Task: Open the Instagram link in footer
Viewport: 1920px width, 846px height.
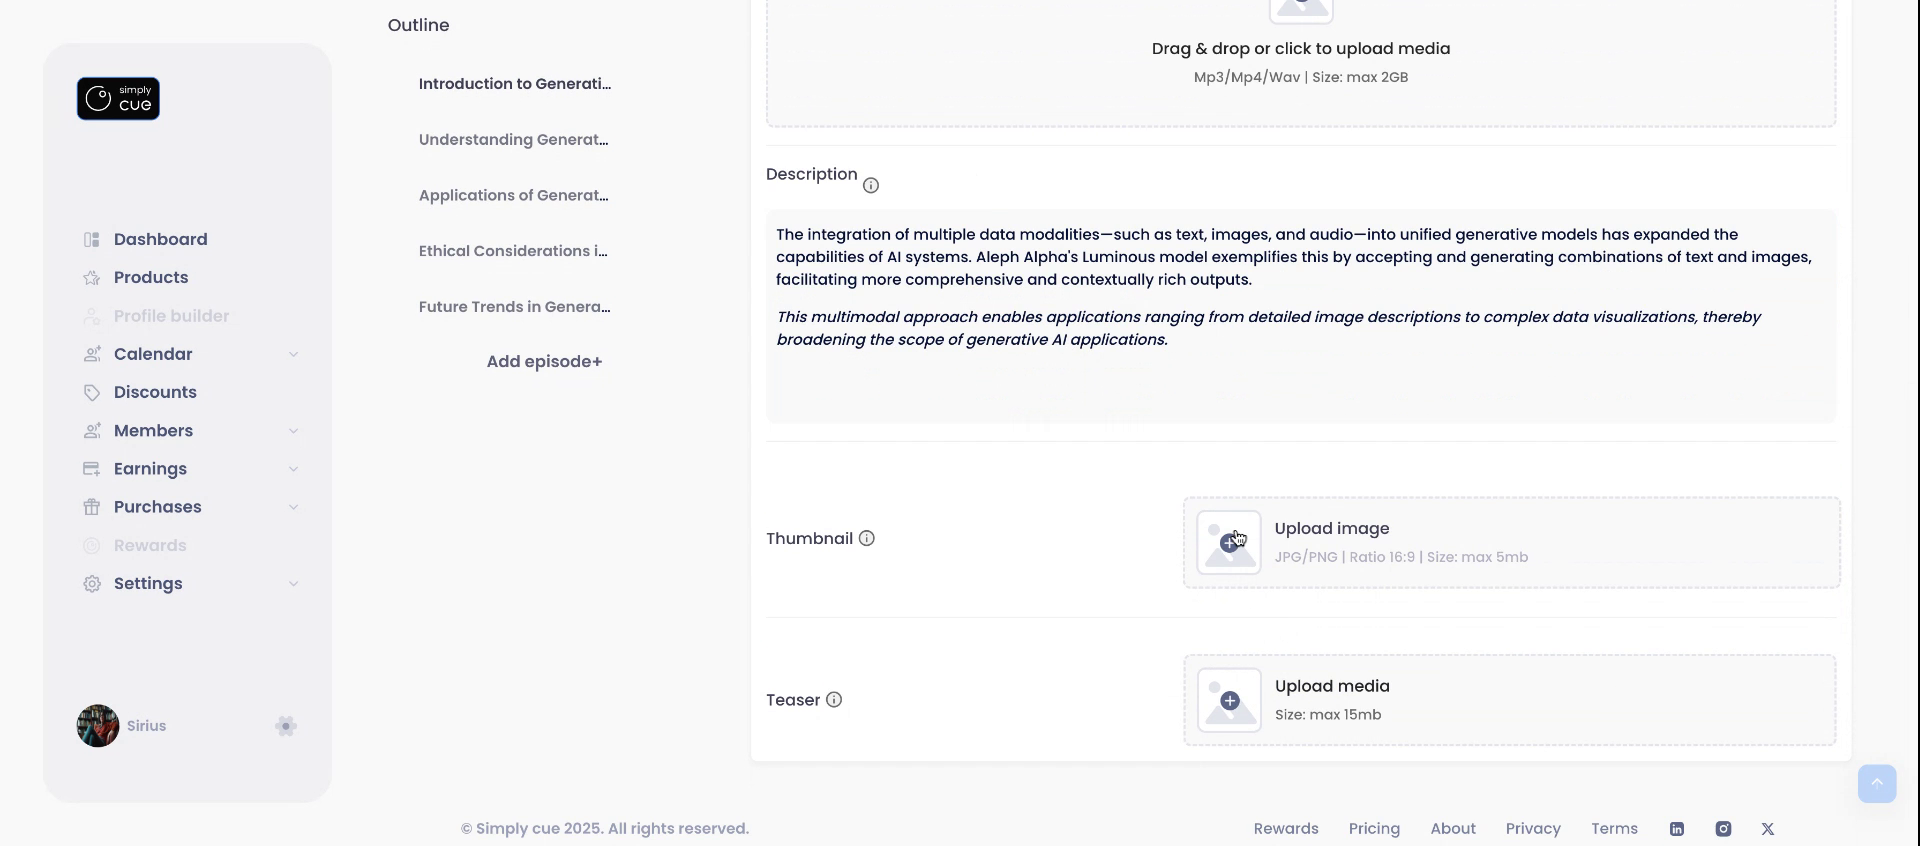Action: tap(1723, 829)
